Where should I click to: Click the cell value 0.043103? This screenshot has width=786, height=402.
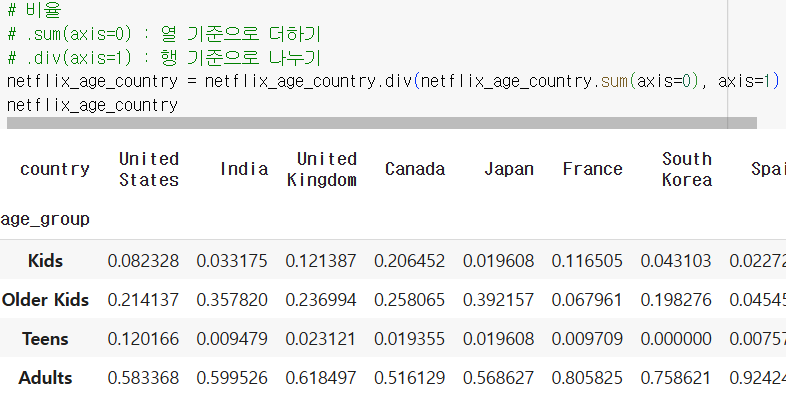pyautogui.click(x=676, y=261)
